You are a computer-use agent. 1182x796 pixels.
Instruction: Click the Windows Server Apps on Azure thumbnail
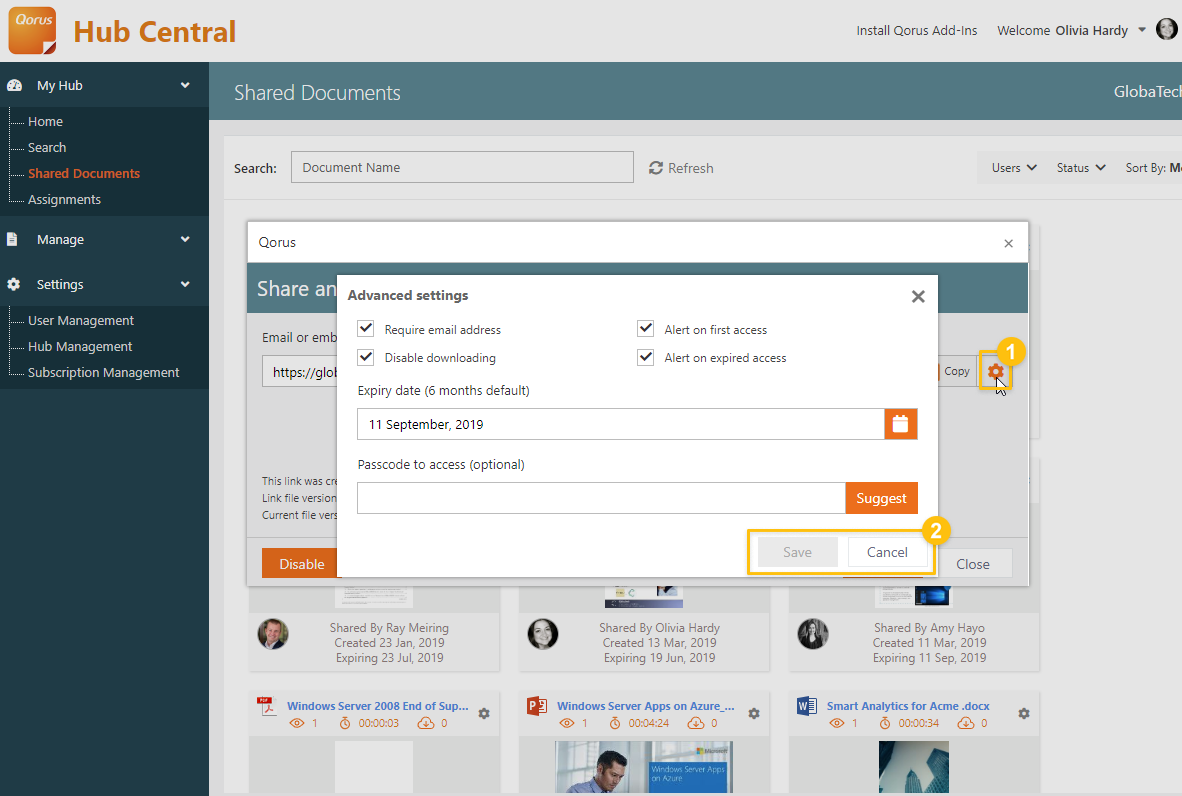coord(644,767)
